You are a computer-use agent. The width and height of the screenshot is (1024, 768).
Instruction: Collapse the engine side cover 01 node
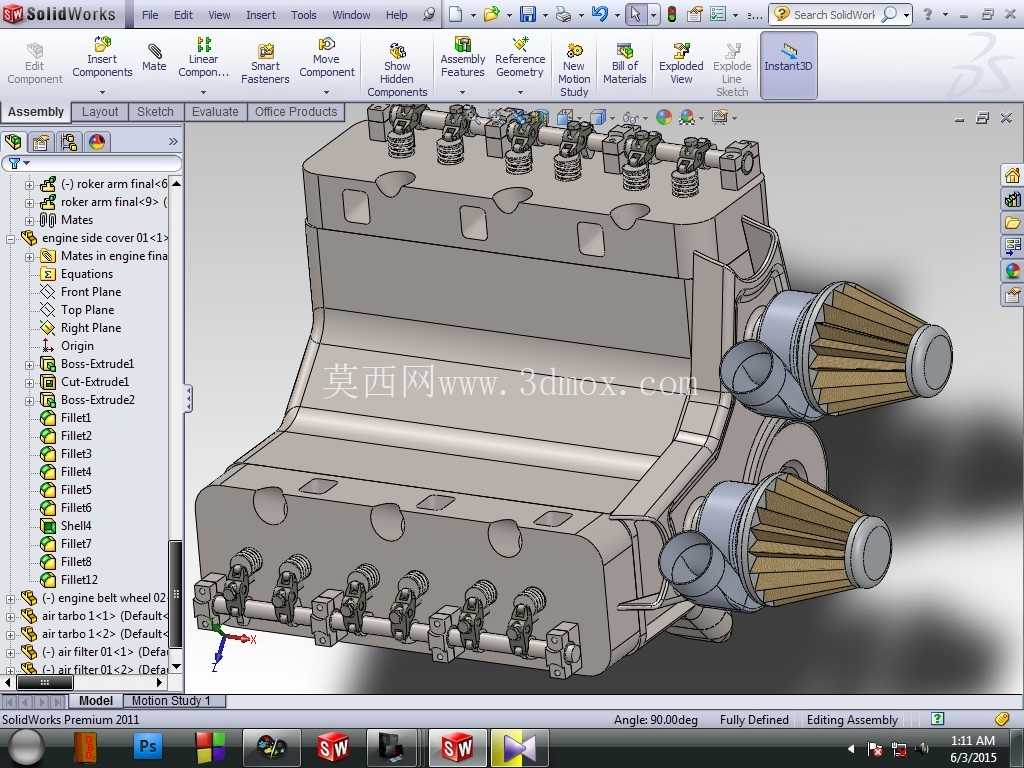click(x=10, y=239)
